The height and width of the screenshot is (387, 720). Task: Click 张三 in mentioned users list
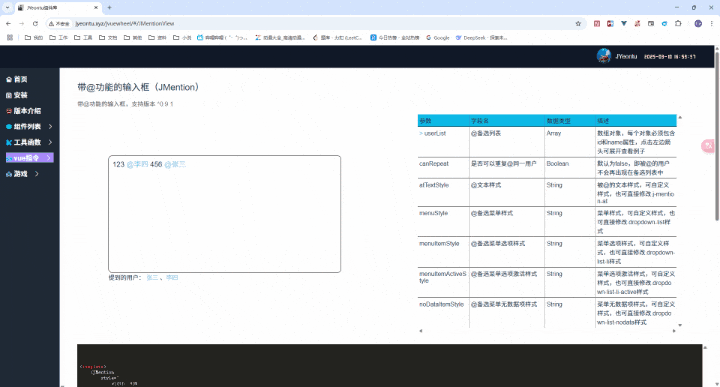[x=152, y=278]
